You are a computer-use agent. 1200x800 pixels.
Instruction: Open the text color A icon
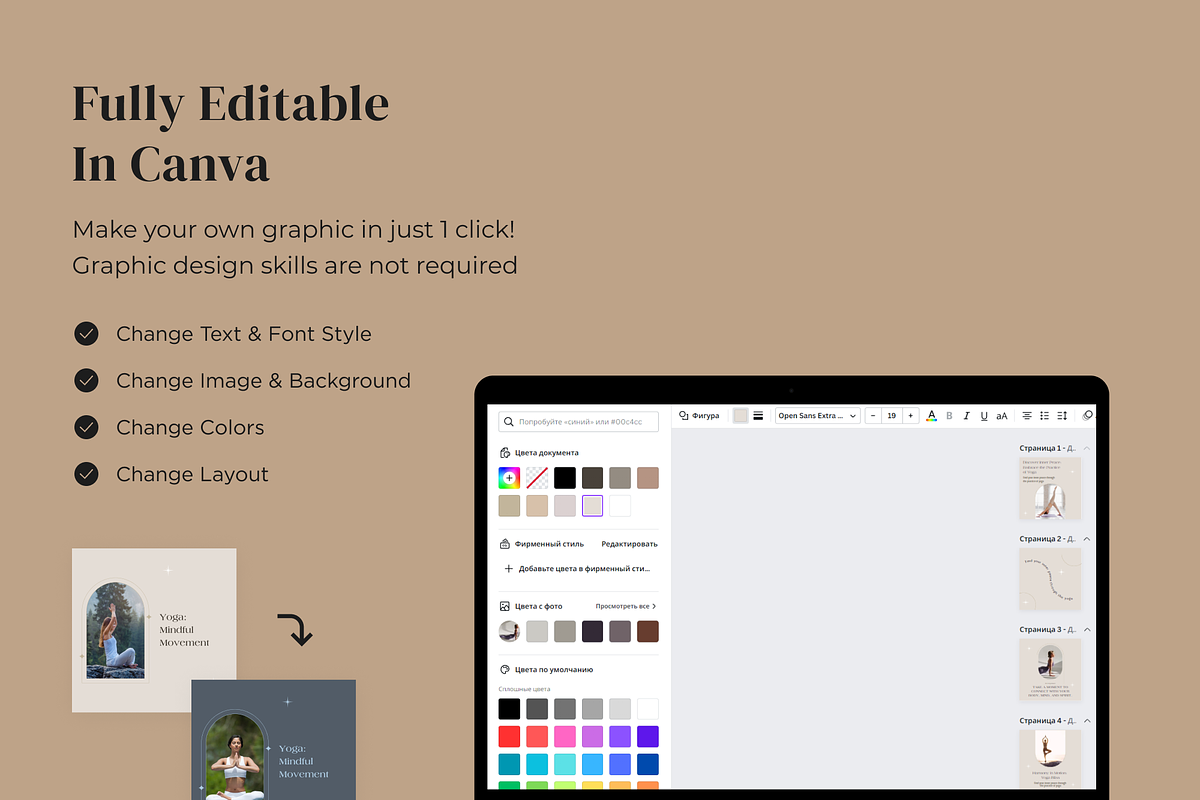click(x=932, y=415)
